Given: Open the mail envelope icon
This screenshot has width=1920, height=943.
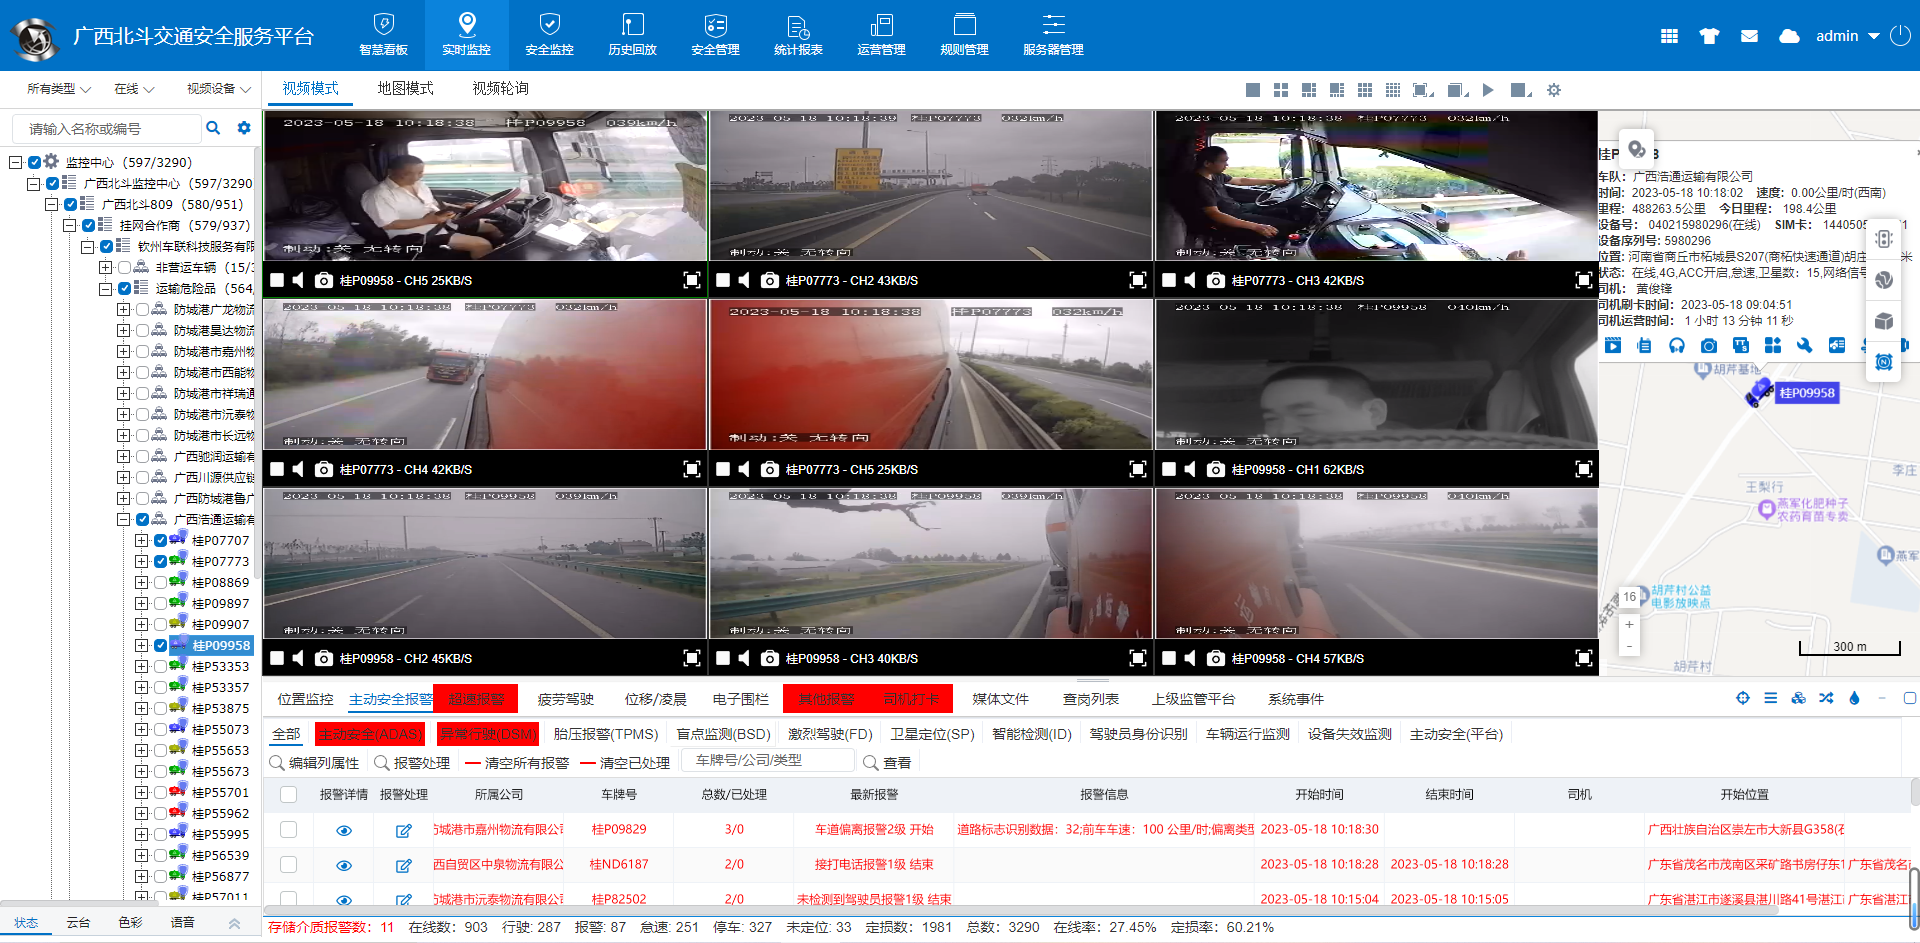Looking at the screenshot, I should coord(1749,36).
